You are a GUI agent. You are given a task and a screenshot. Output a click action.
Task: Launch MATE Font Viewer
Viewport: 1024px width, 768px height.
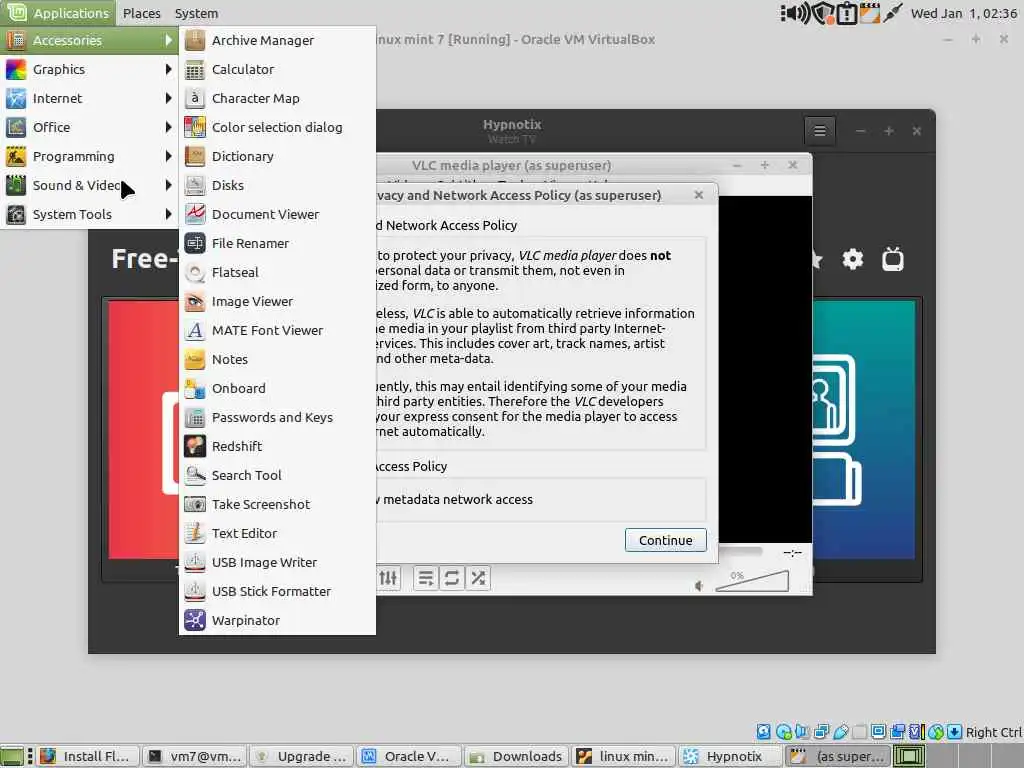click(277, 330)
